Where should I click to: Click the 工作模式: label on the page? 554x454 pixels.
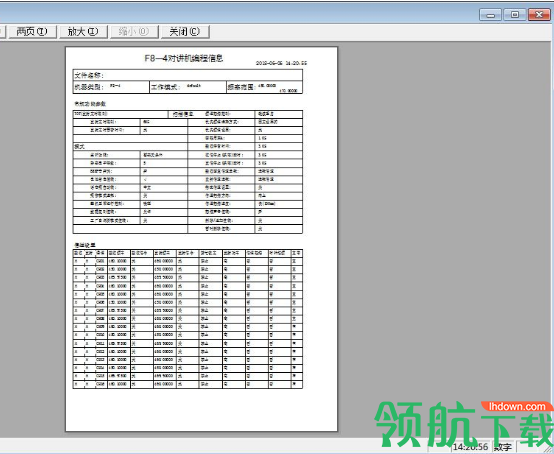click(166, 87)
